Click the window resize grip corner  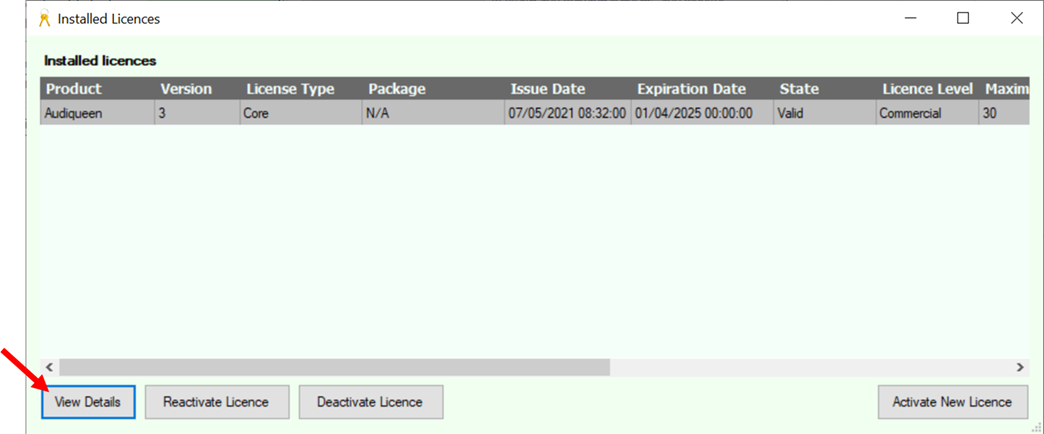click(1035, 427)
